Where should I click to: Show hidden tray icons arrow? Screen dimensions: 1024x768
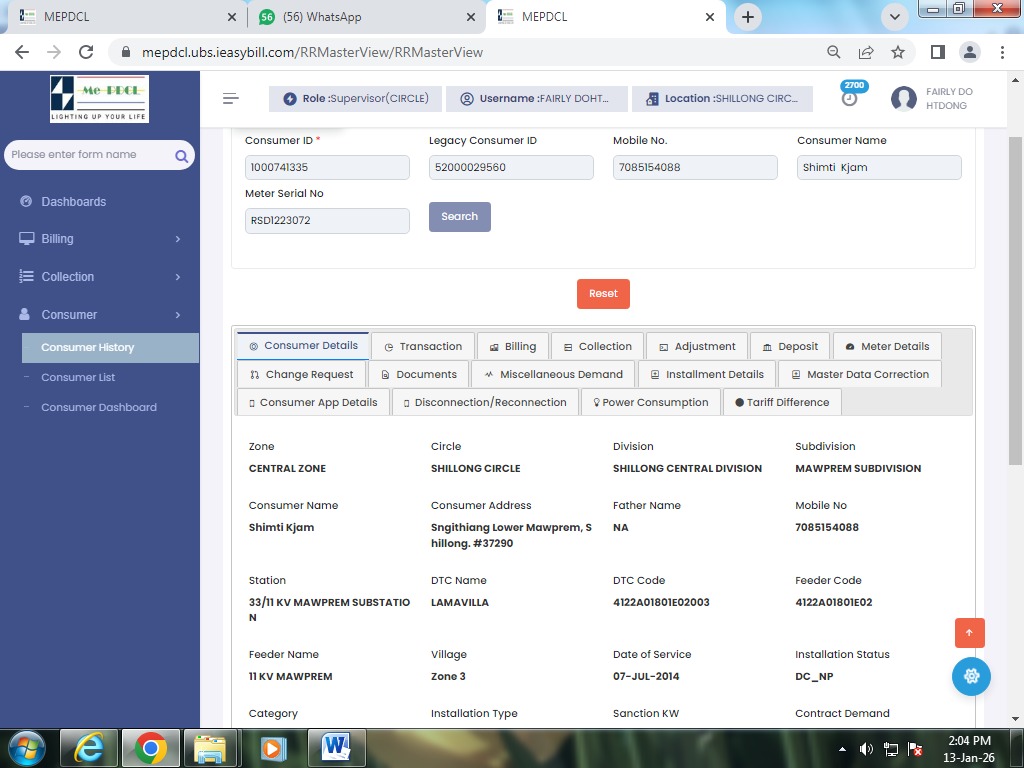[x=842, y=749]
